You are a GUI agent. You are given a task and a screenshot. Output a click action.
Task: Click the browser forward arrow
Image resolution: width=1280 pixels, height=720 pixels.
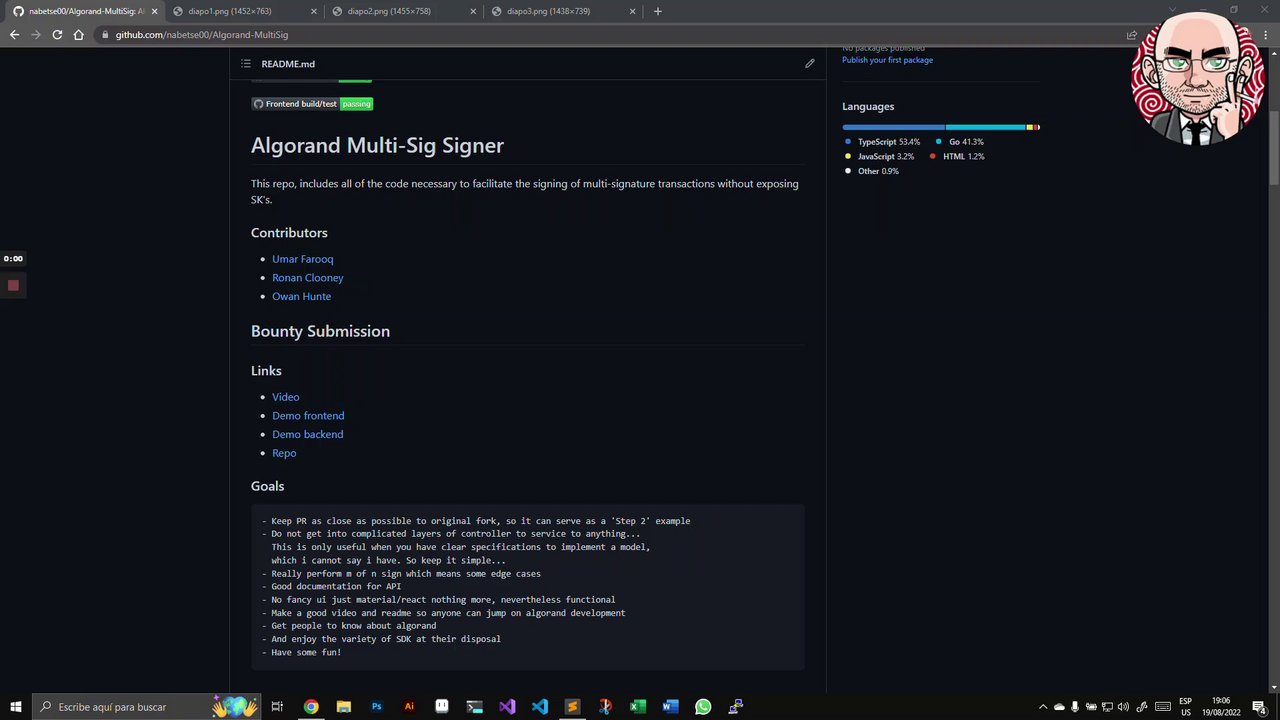tap(36, 35)
